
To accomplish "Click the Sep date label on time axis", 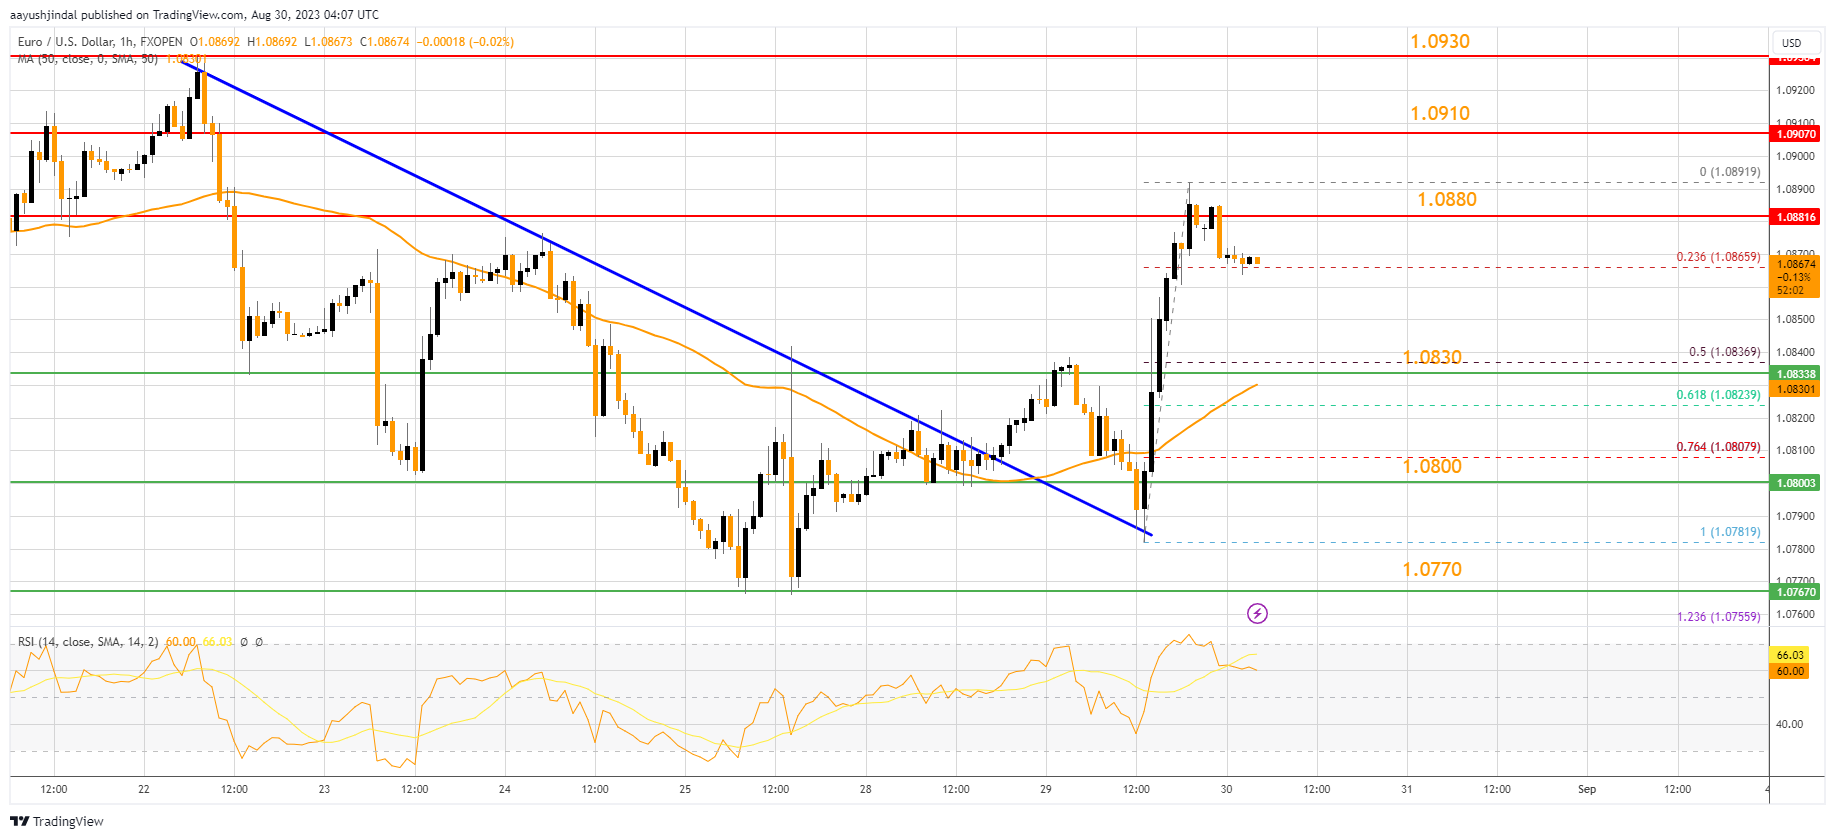I will click(1587, 789).
